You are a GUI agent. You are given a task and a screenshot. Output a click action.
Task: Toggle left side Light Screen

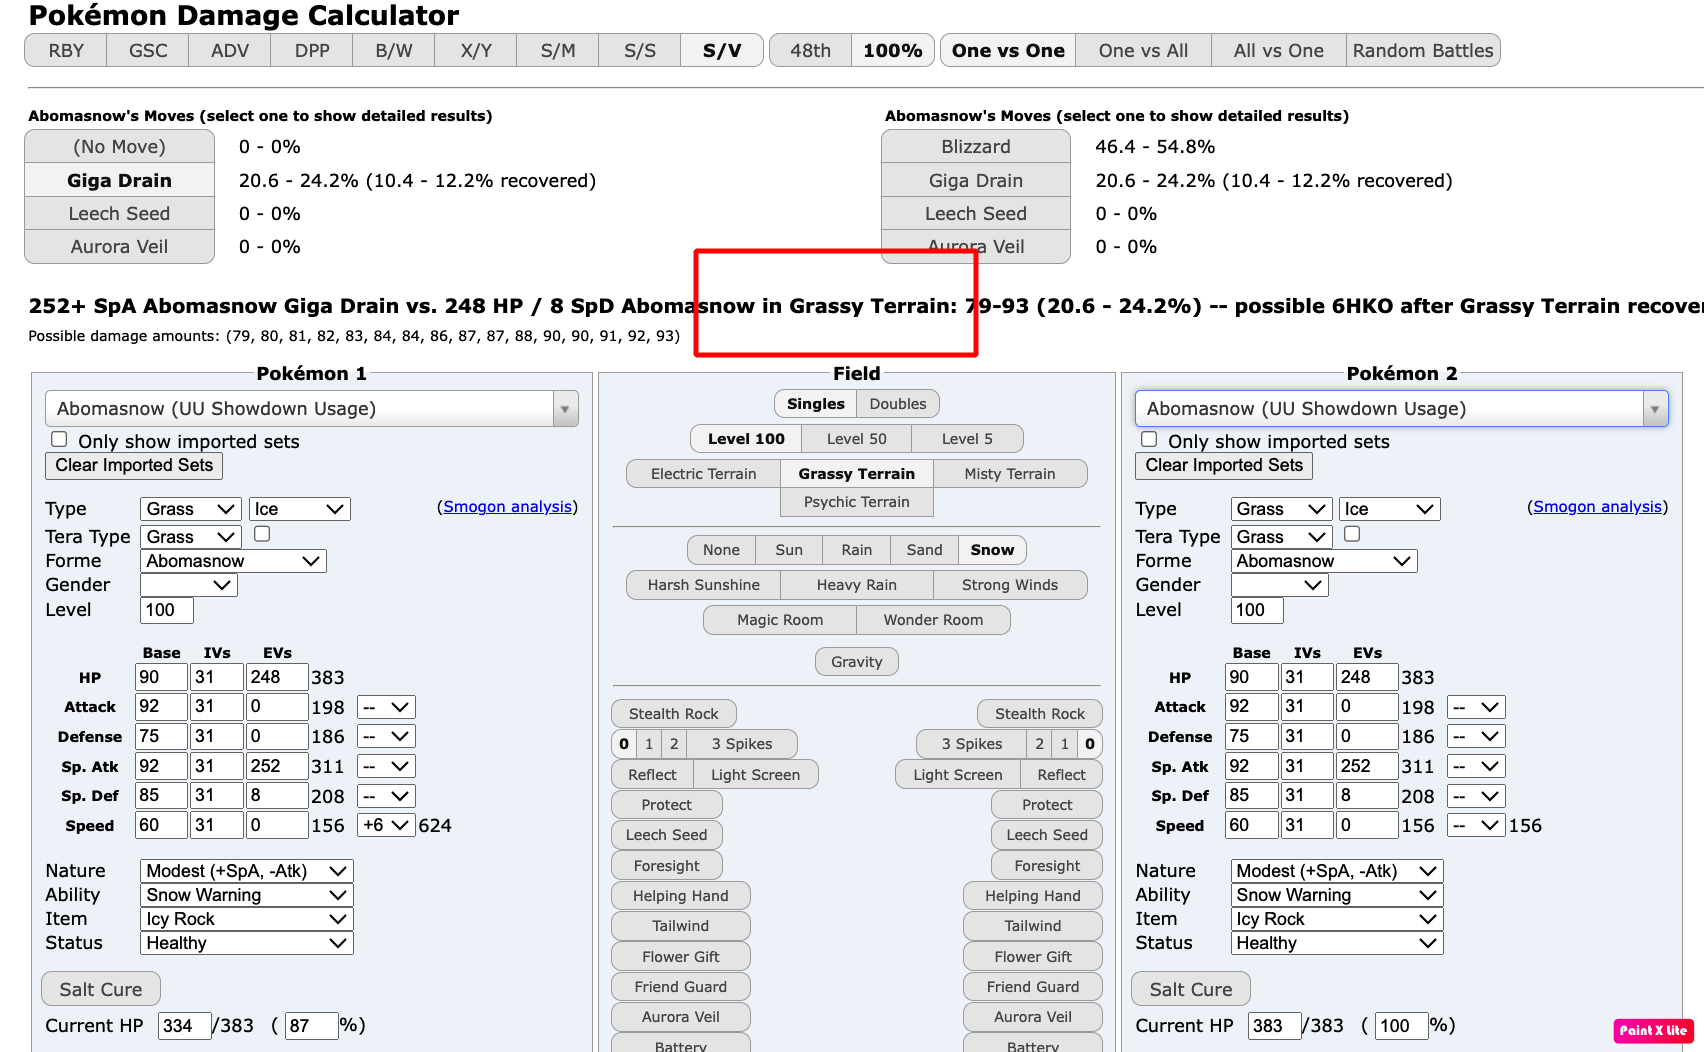coord(755,774)
